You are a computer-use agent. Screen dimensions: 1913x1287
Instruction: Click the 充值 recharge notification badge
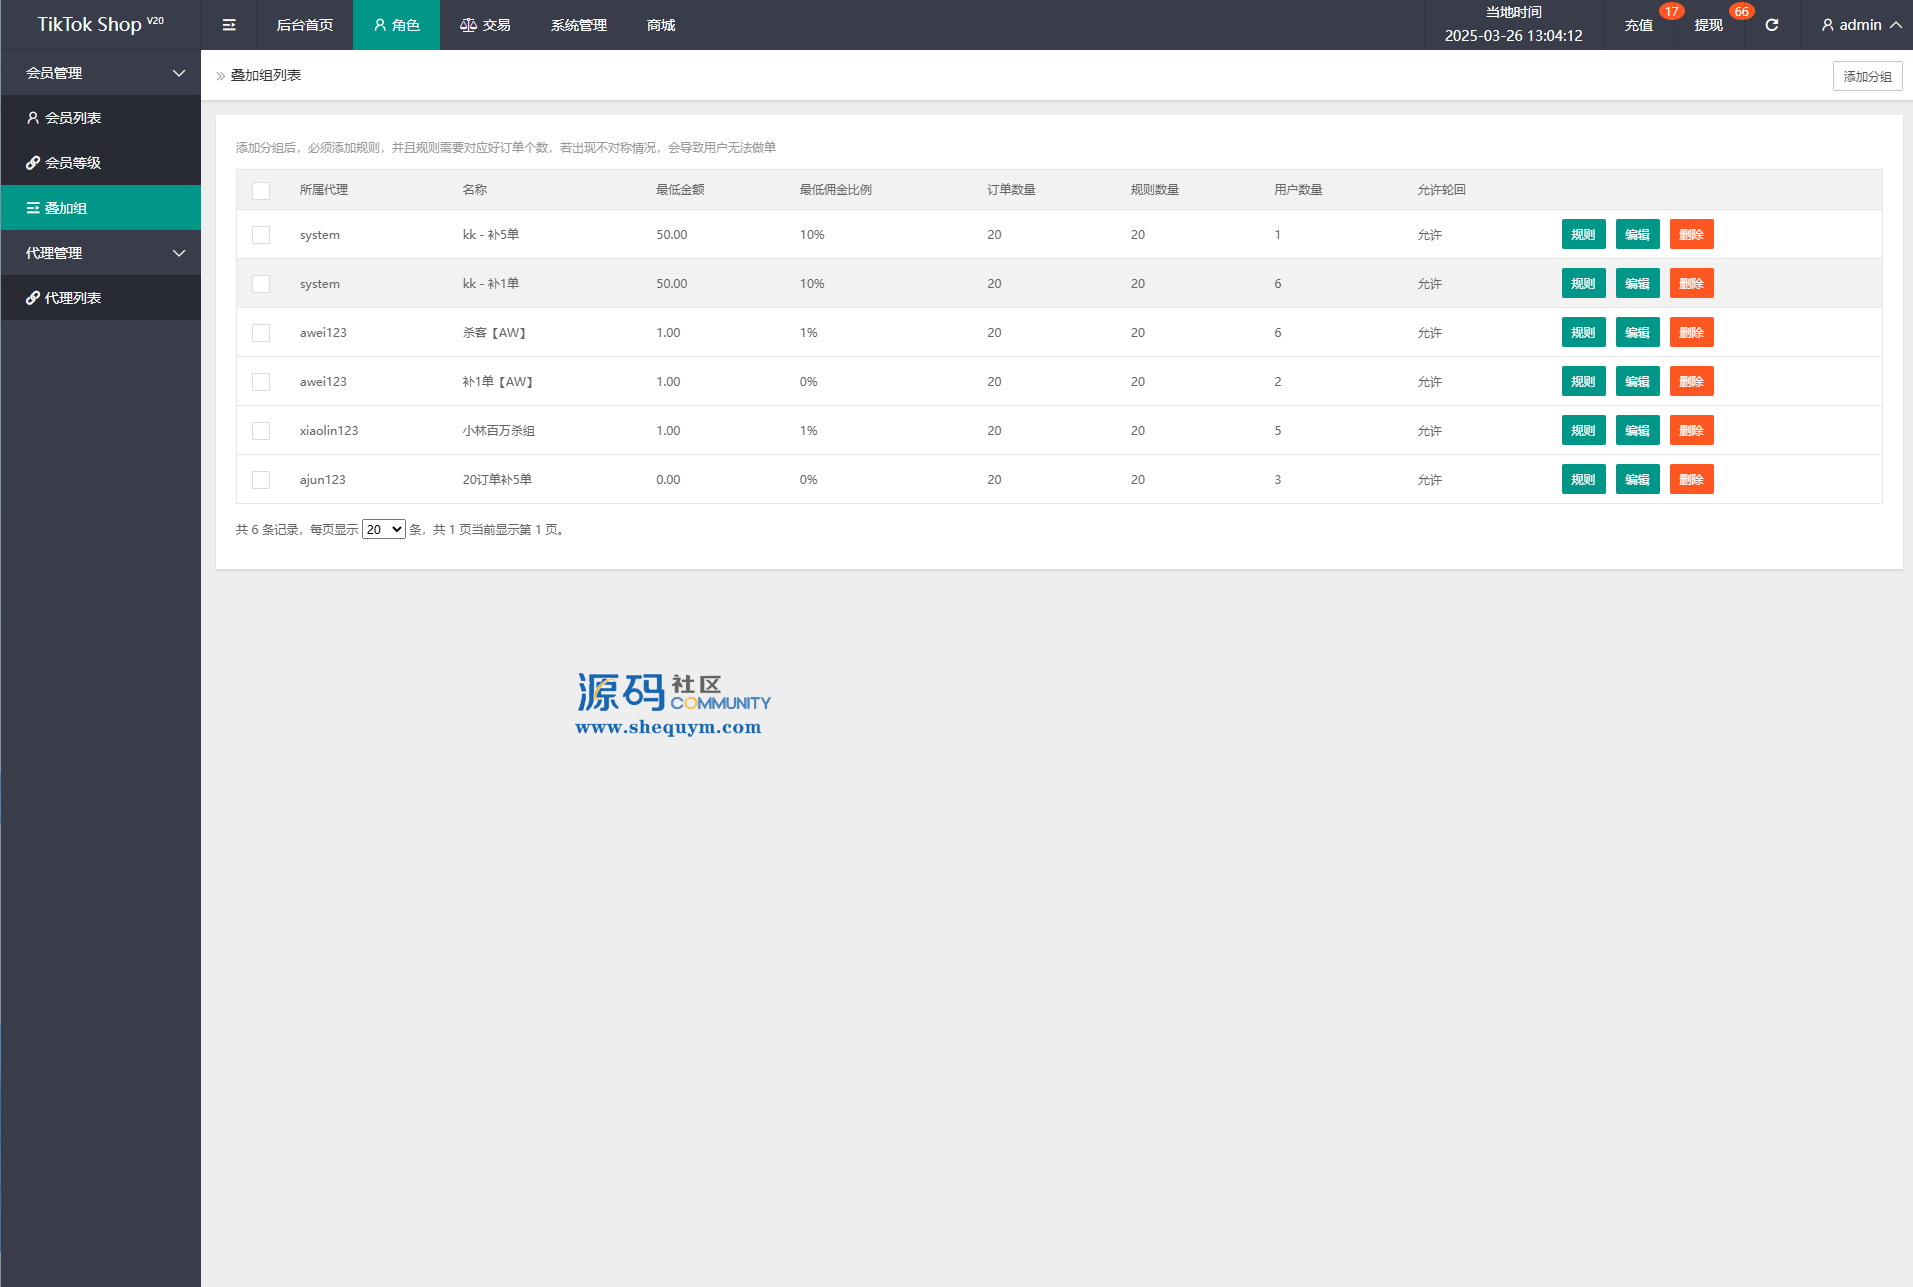pos(1671,12)
